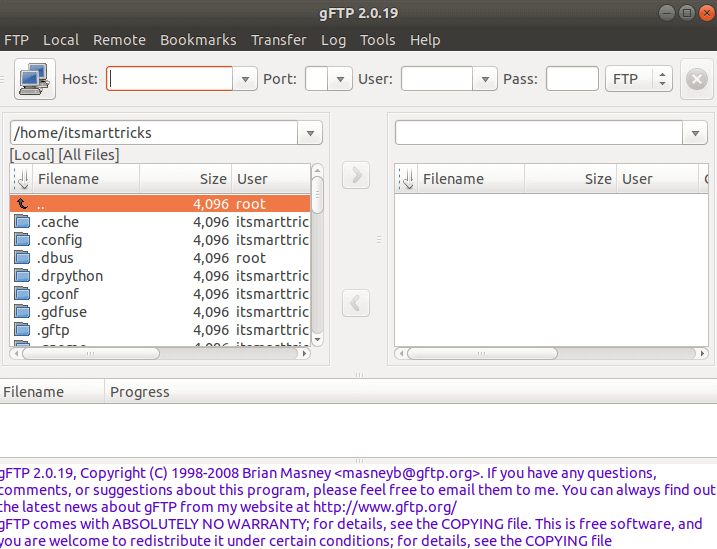
Task: Click local pane scroll down arrow
Action: [317, 340]
